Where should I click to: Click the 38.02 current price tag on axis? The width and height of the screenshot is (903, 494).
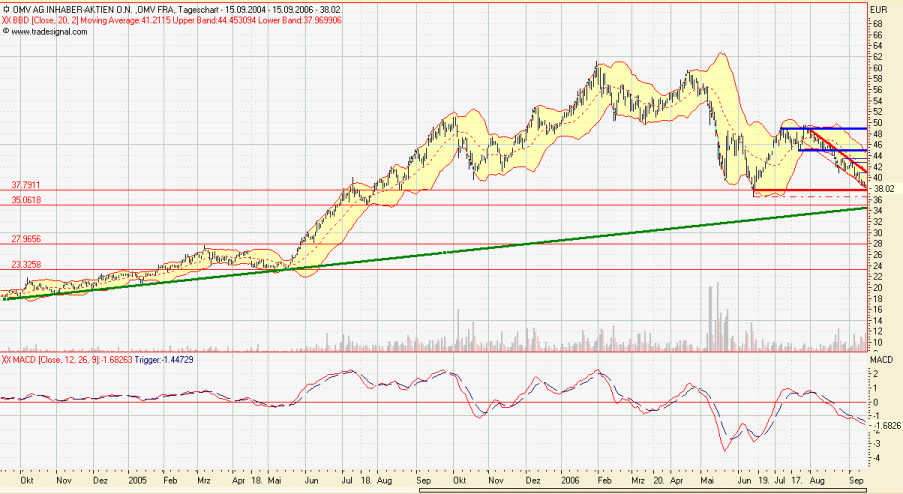(883, 188)
